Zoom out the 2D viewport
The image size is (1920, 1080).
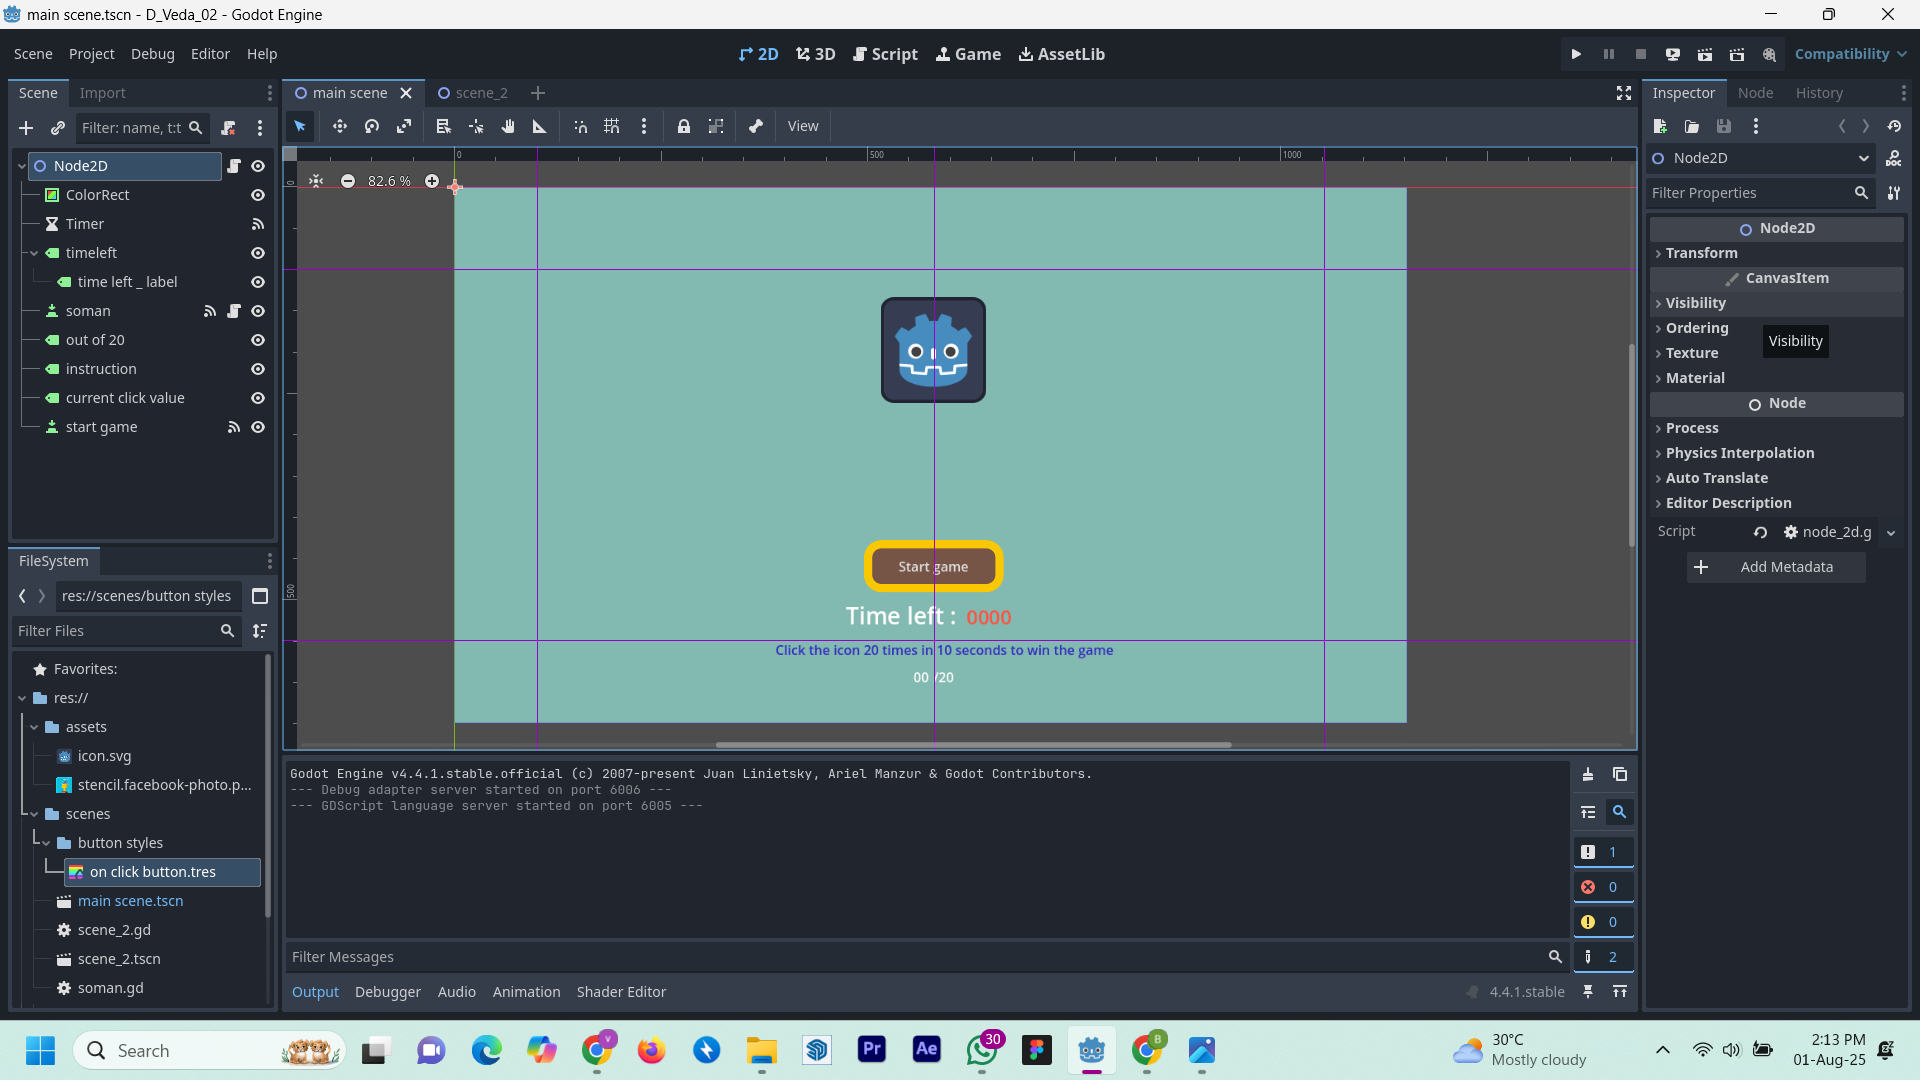[x=348, y=181]
